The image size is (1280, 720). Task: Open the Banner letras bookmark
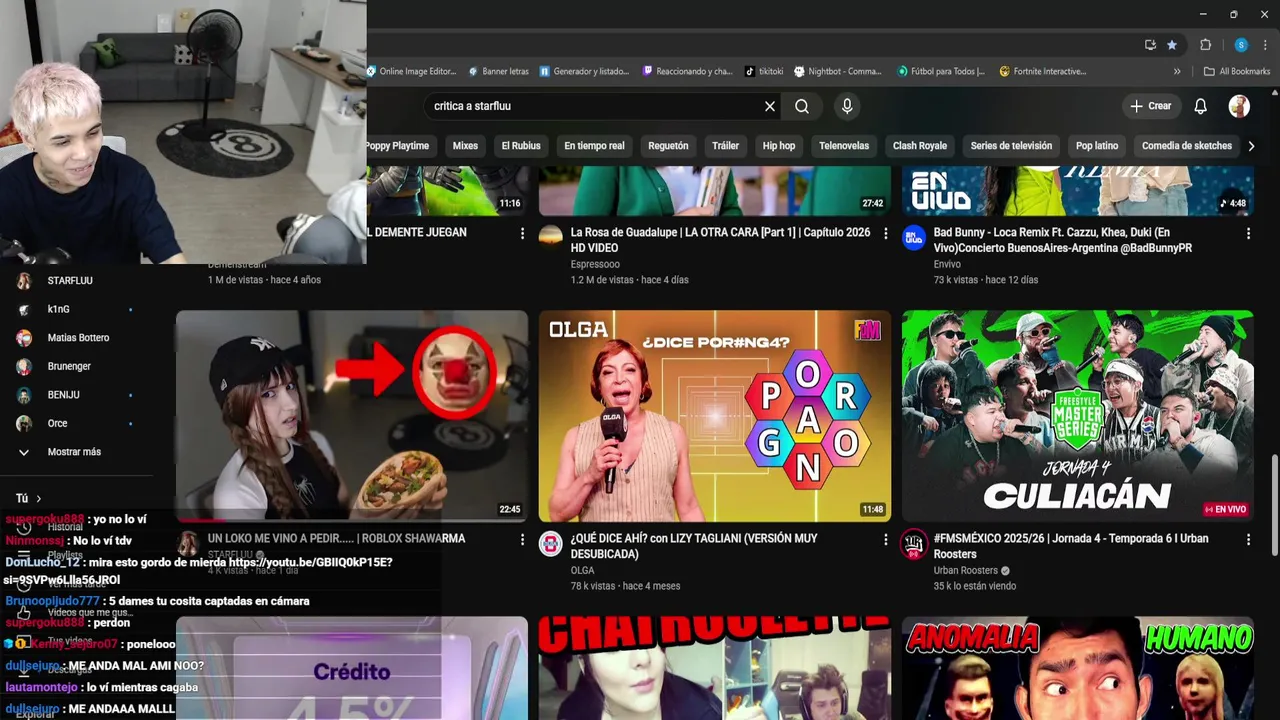click(x=499, y=72)
